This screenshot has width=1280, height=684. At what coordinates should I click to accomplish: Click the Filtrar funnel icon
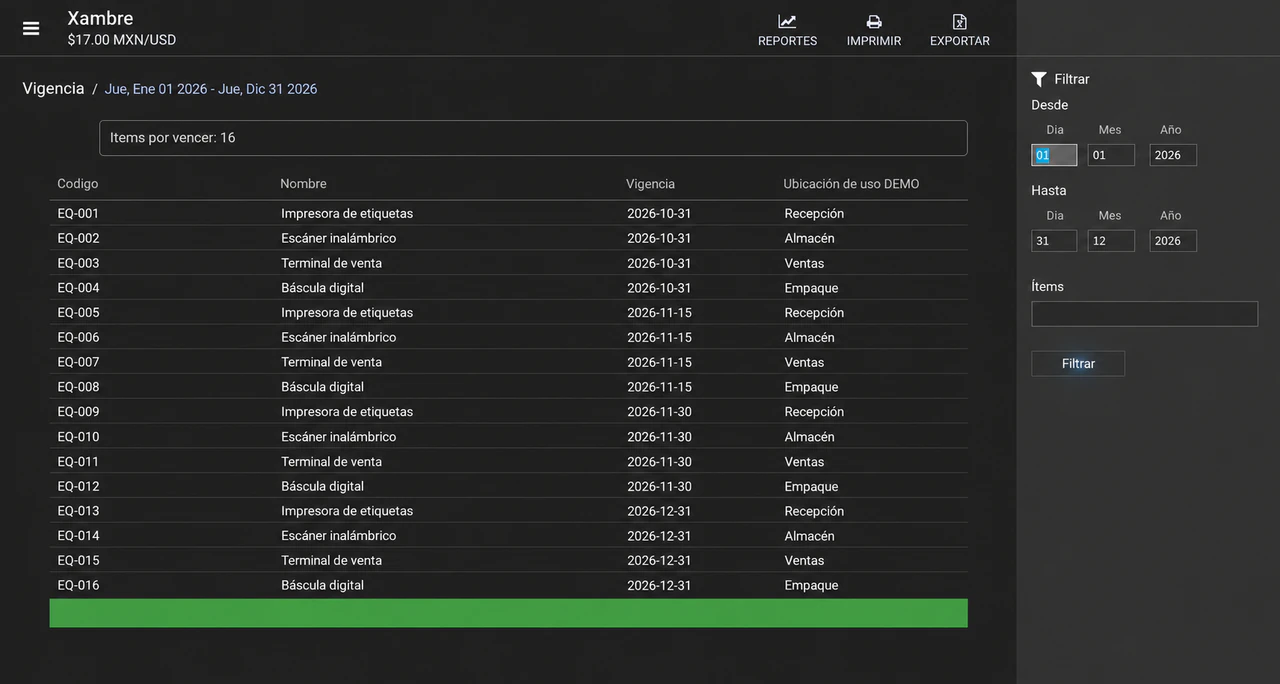click(1039, 79)
